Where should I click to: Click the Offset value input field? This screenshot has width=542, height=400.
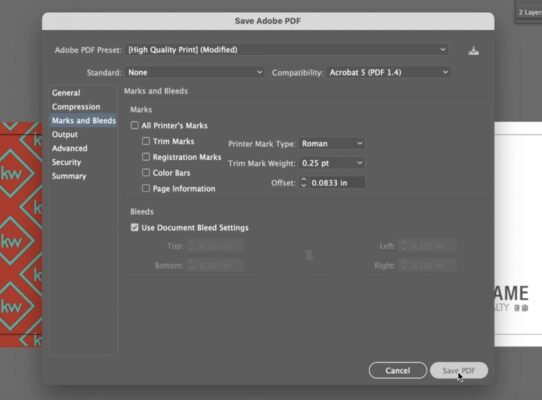coord(337,183)
